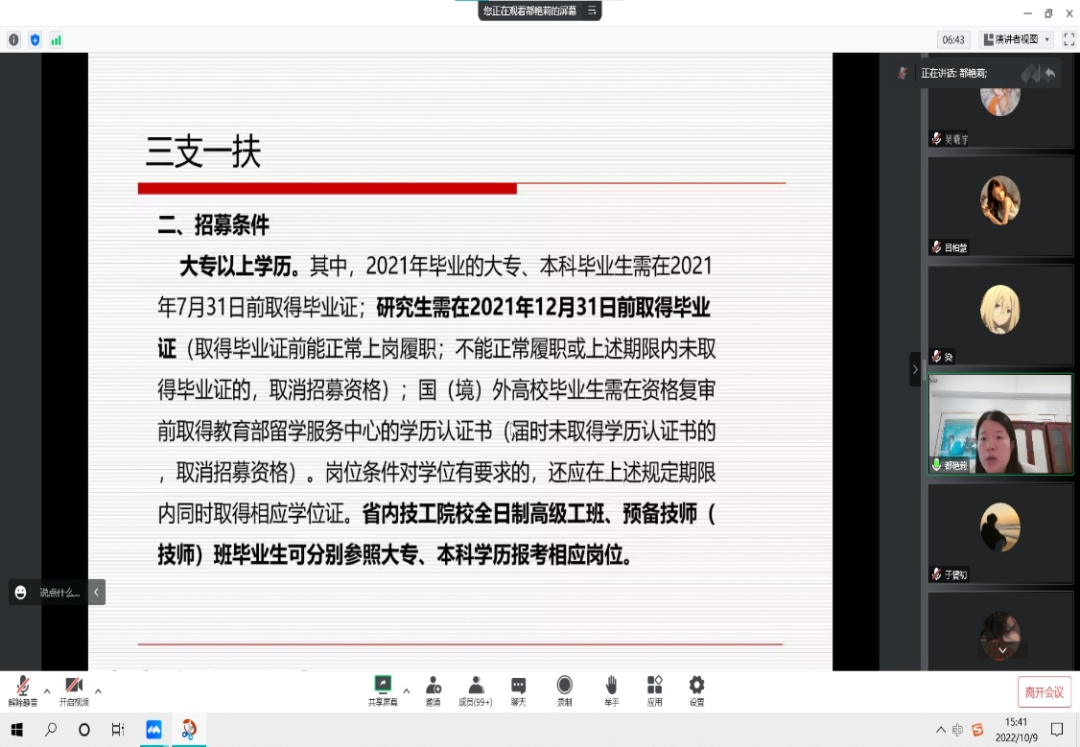This screenshot has width=1080, height=747.
Task: Start Recording (录制)
Action: pyautogui.click(x=564, y=689)
